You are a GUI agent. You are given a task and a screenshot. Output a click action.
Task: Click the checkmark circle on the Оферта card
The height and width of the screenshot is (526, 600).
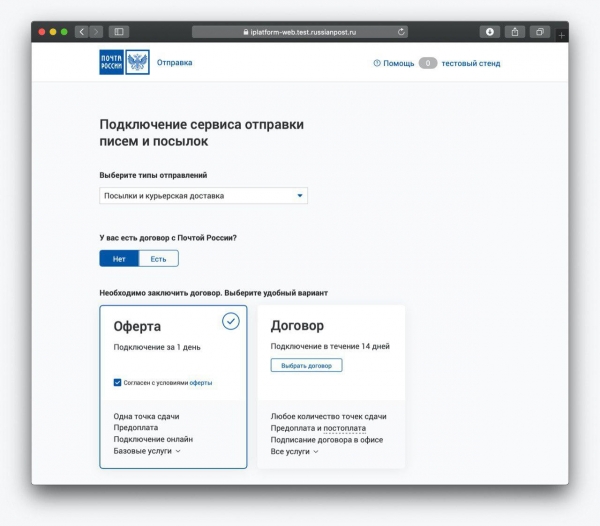231,321
